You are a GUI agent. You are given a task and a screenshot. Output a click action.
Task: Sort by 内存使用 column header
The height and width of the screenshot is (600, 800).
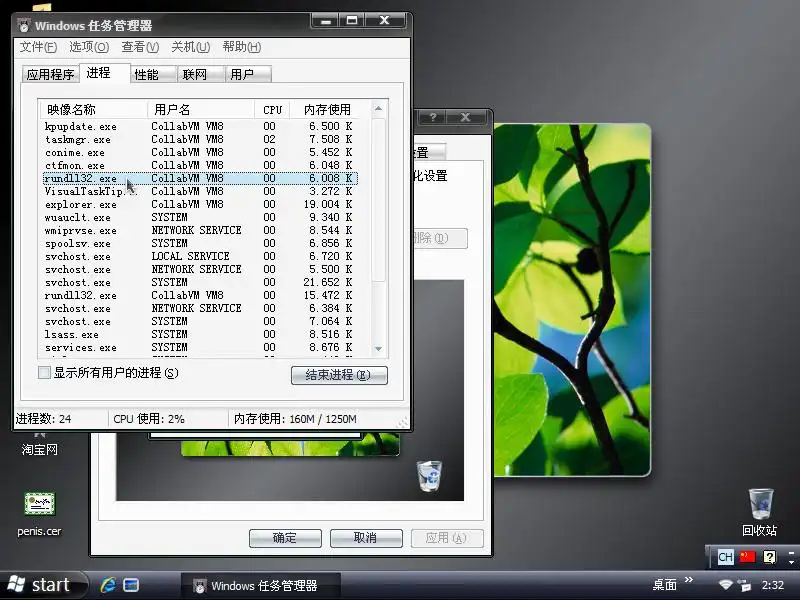coord(331,109)
